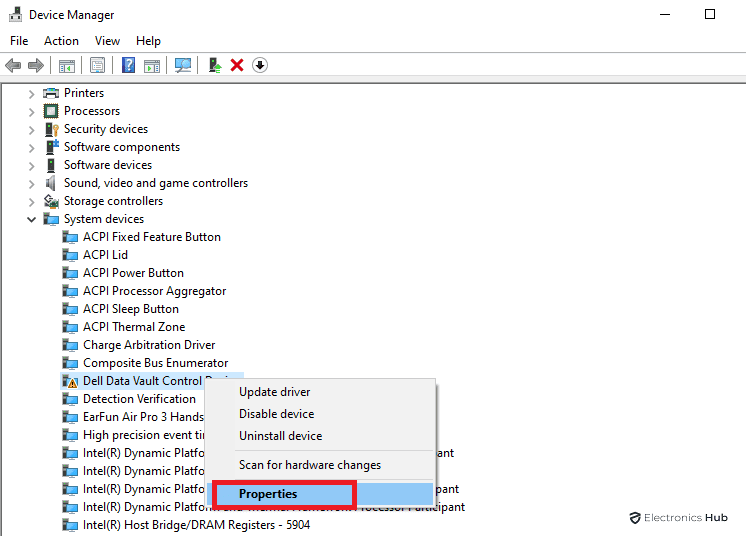Choose Uninstall device from context menu
The width and height of the screenshot is (746, 536).
(x=280, y=436)
